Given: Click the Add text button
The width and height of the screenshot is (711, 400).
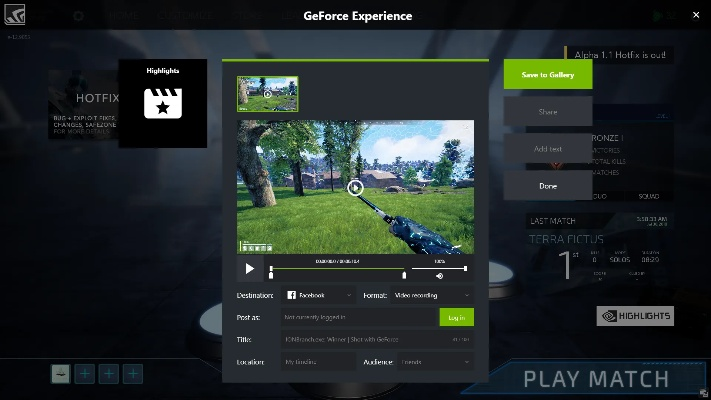Looking at the screenshot, I should click(x=547, y=149).
